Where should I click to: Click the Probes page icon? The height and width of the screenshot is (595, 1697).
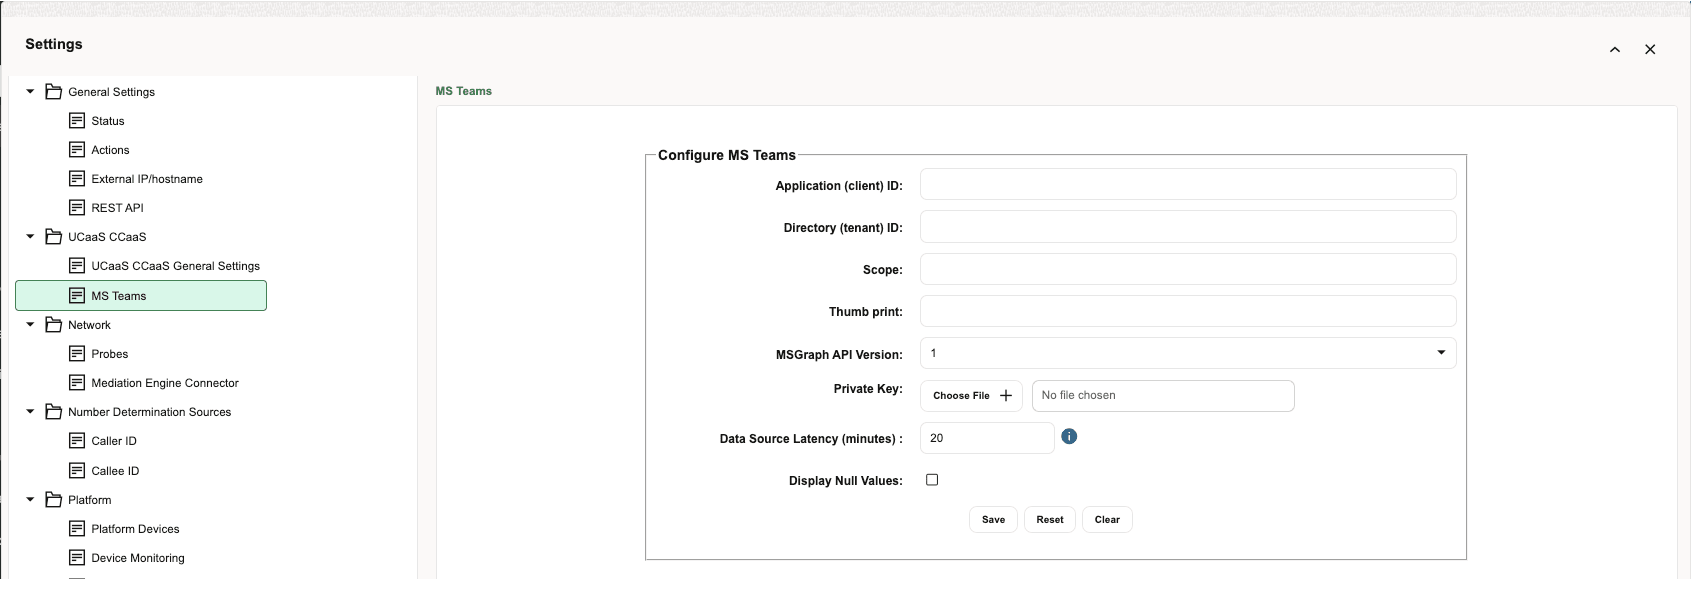[77, 353]
